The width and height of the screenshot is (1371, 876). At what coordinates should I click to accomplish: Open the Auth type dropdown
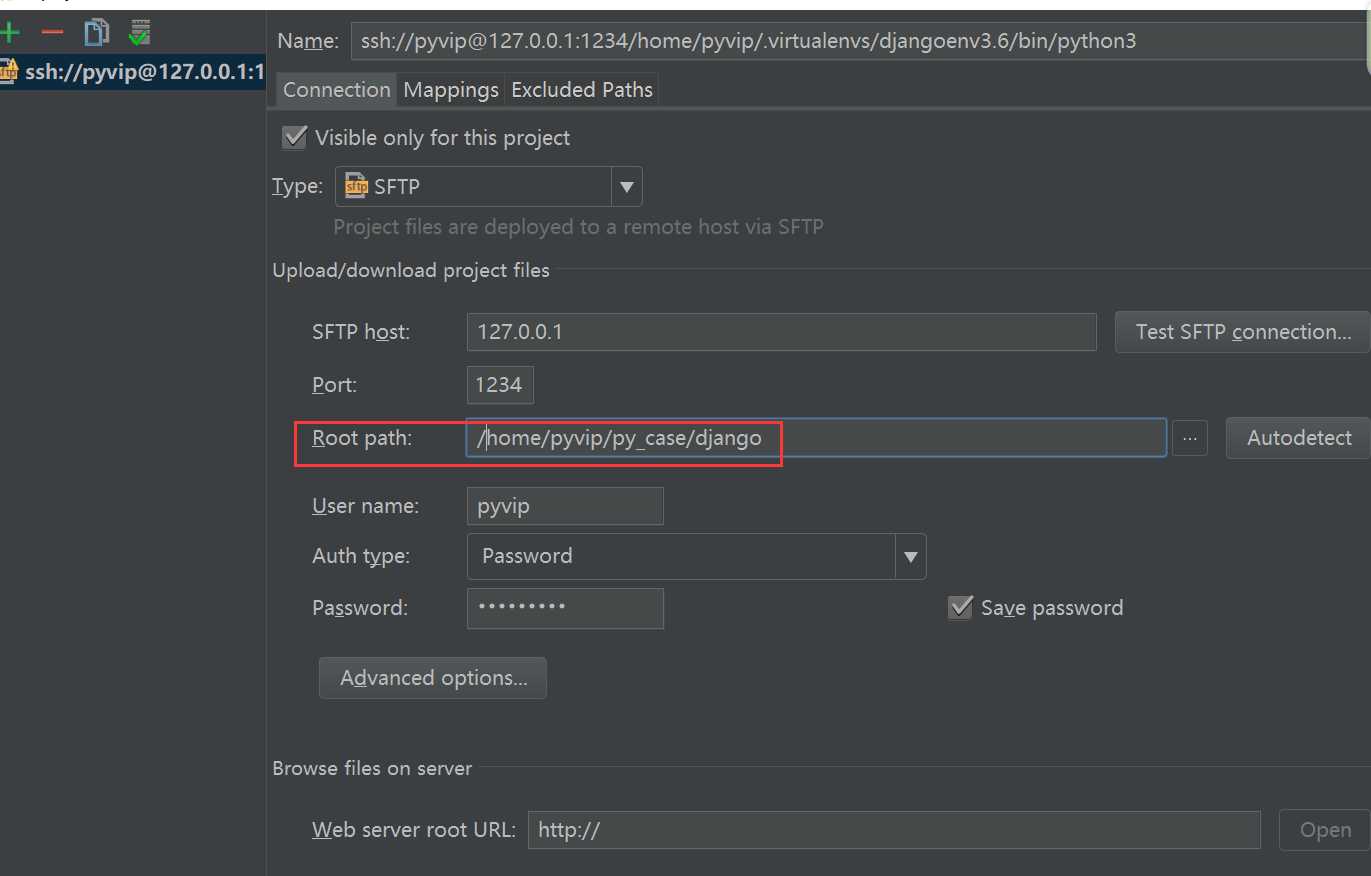[696, 556]
